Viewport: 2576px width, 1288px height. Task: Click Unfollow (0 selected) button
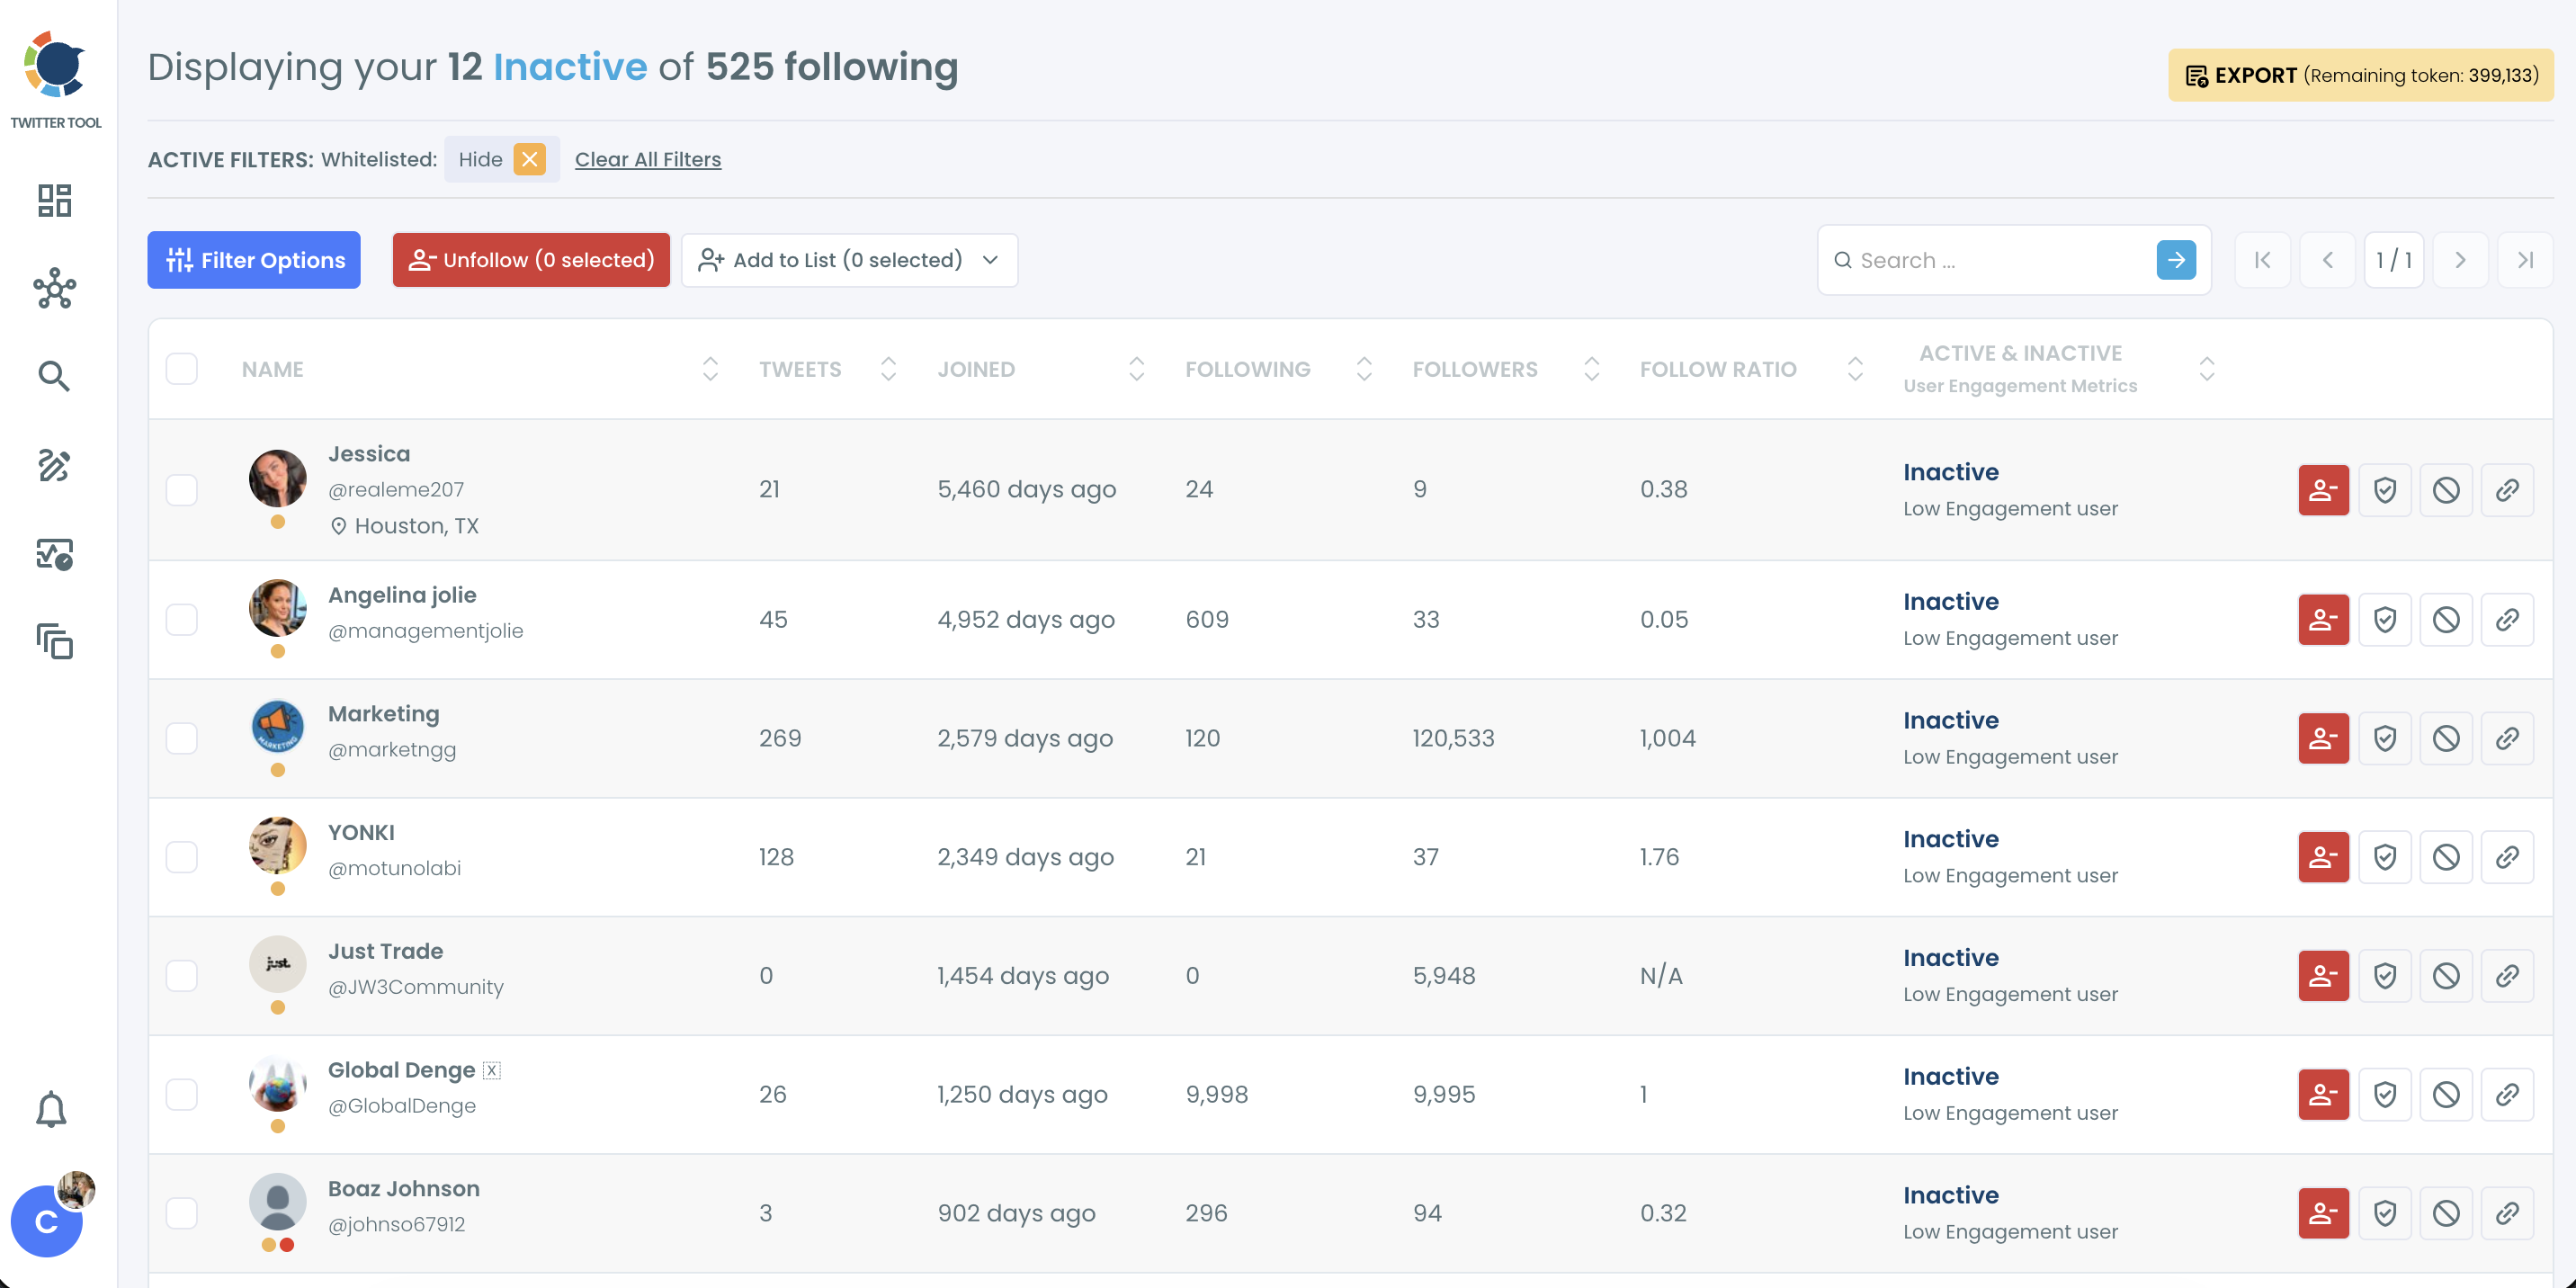tap(531, 260)
